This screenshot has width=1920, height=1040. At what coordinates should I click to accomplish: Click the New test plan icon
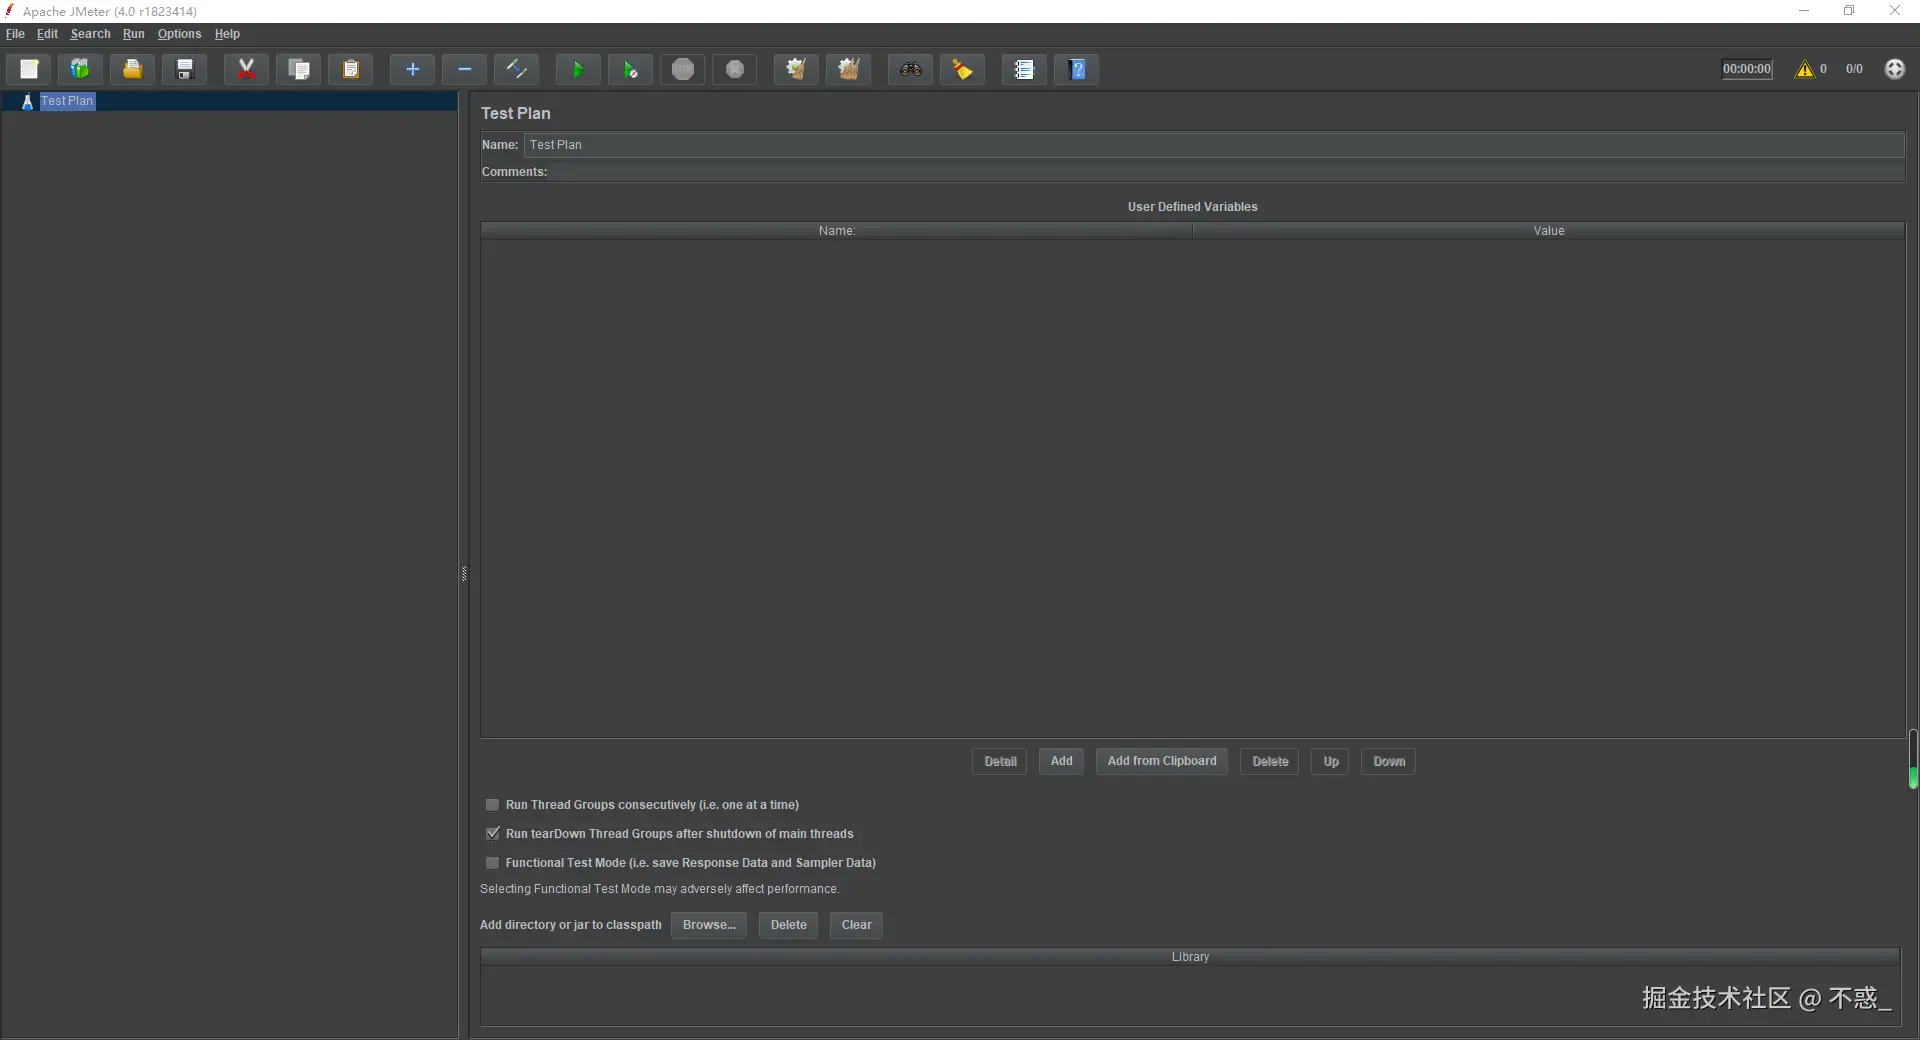click(29, 69)
